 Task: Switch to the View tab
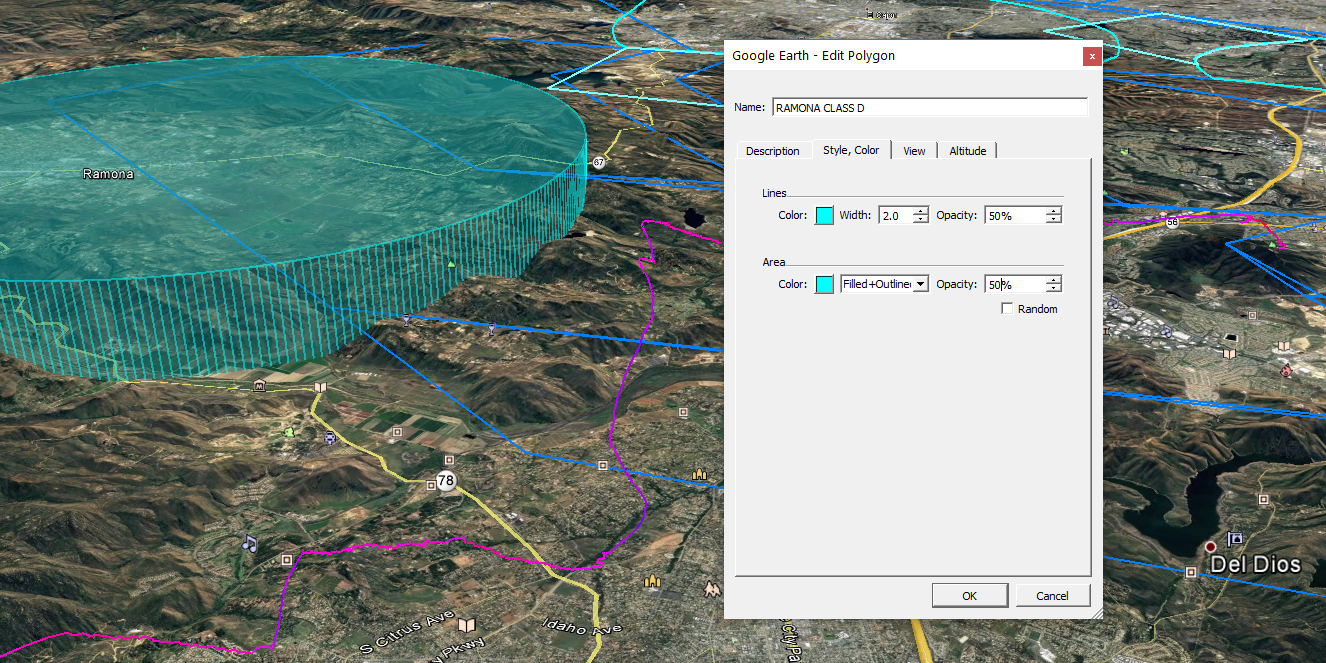[x=914, y=150]
